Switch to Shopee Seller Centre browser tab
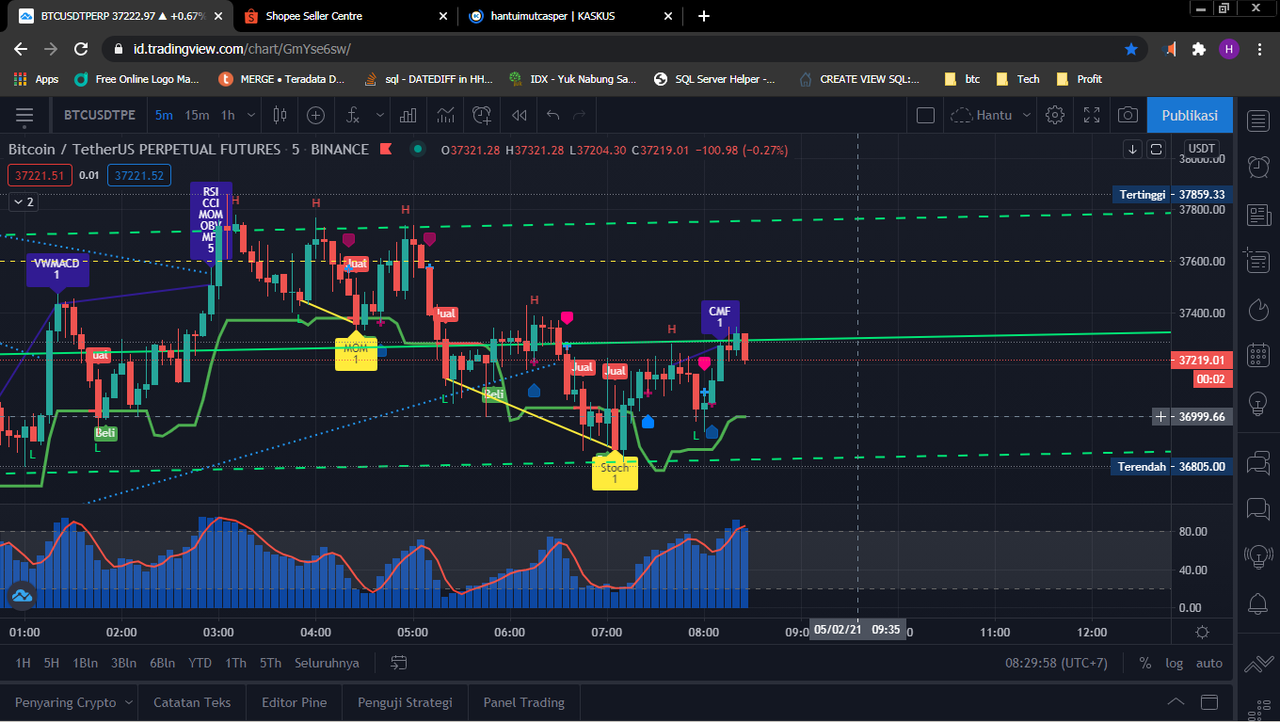The image size is (1280, 723). [343, 16]
